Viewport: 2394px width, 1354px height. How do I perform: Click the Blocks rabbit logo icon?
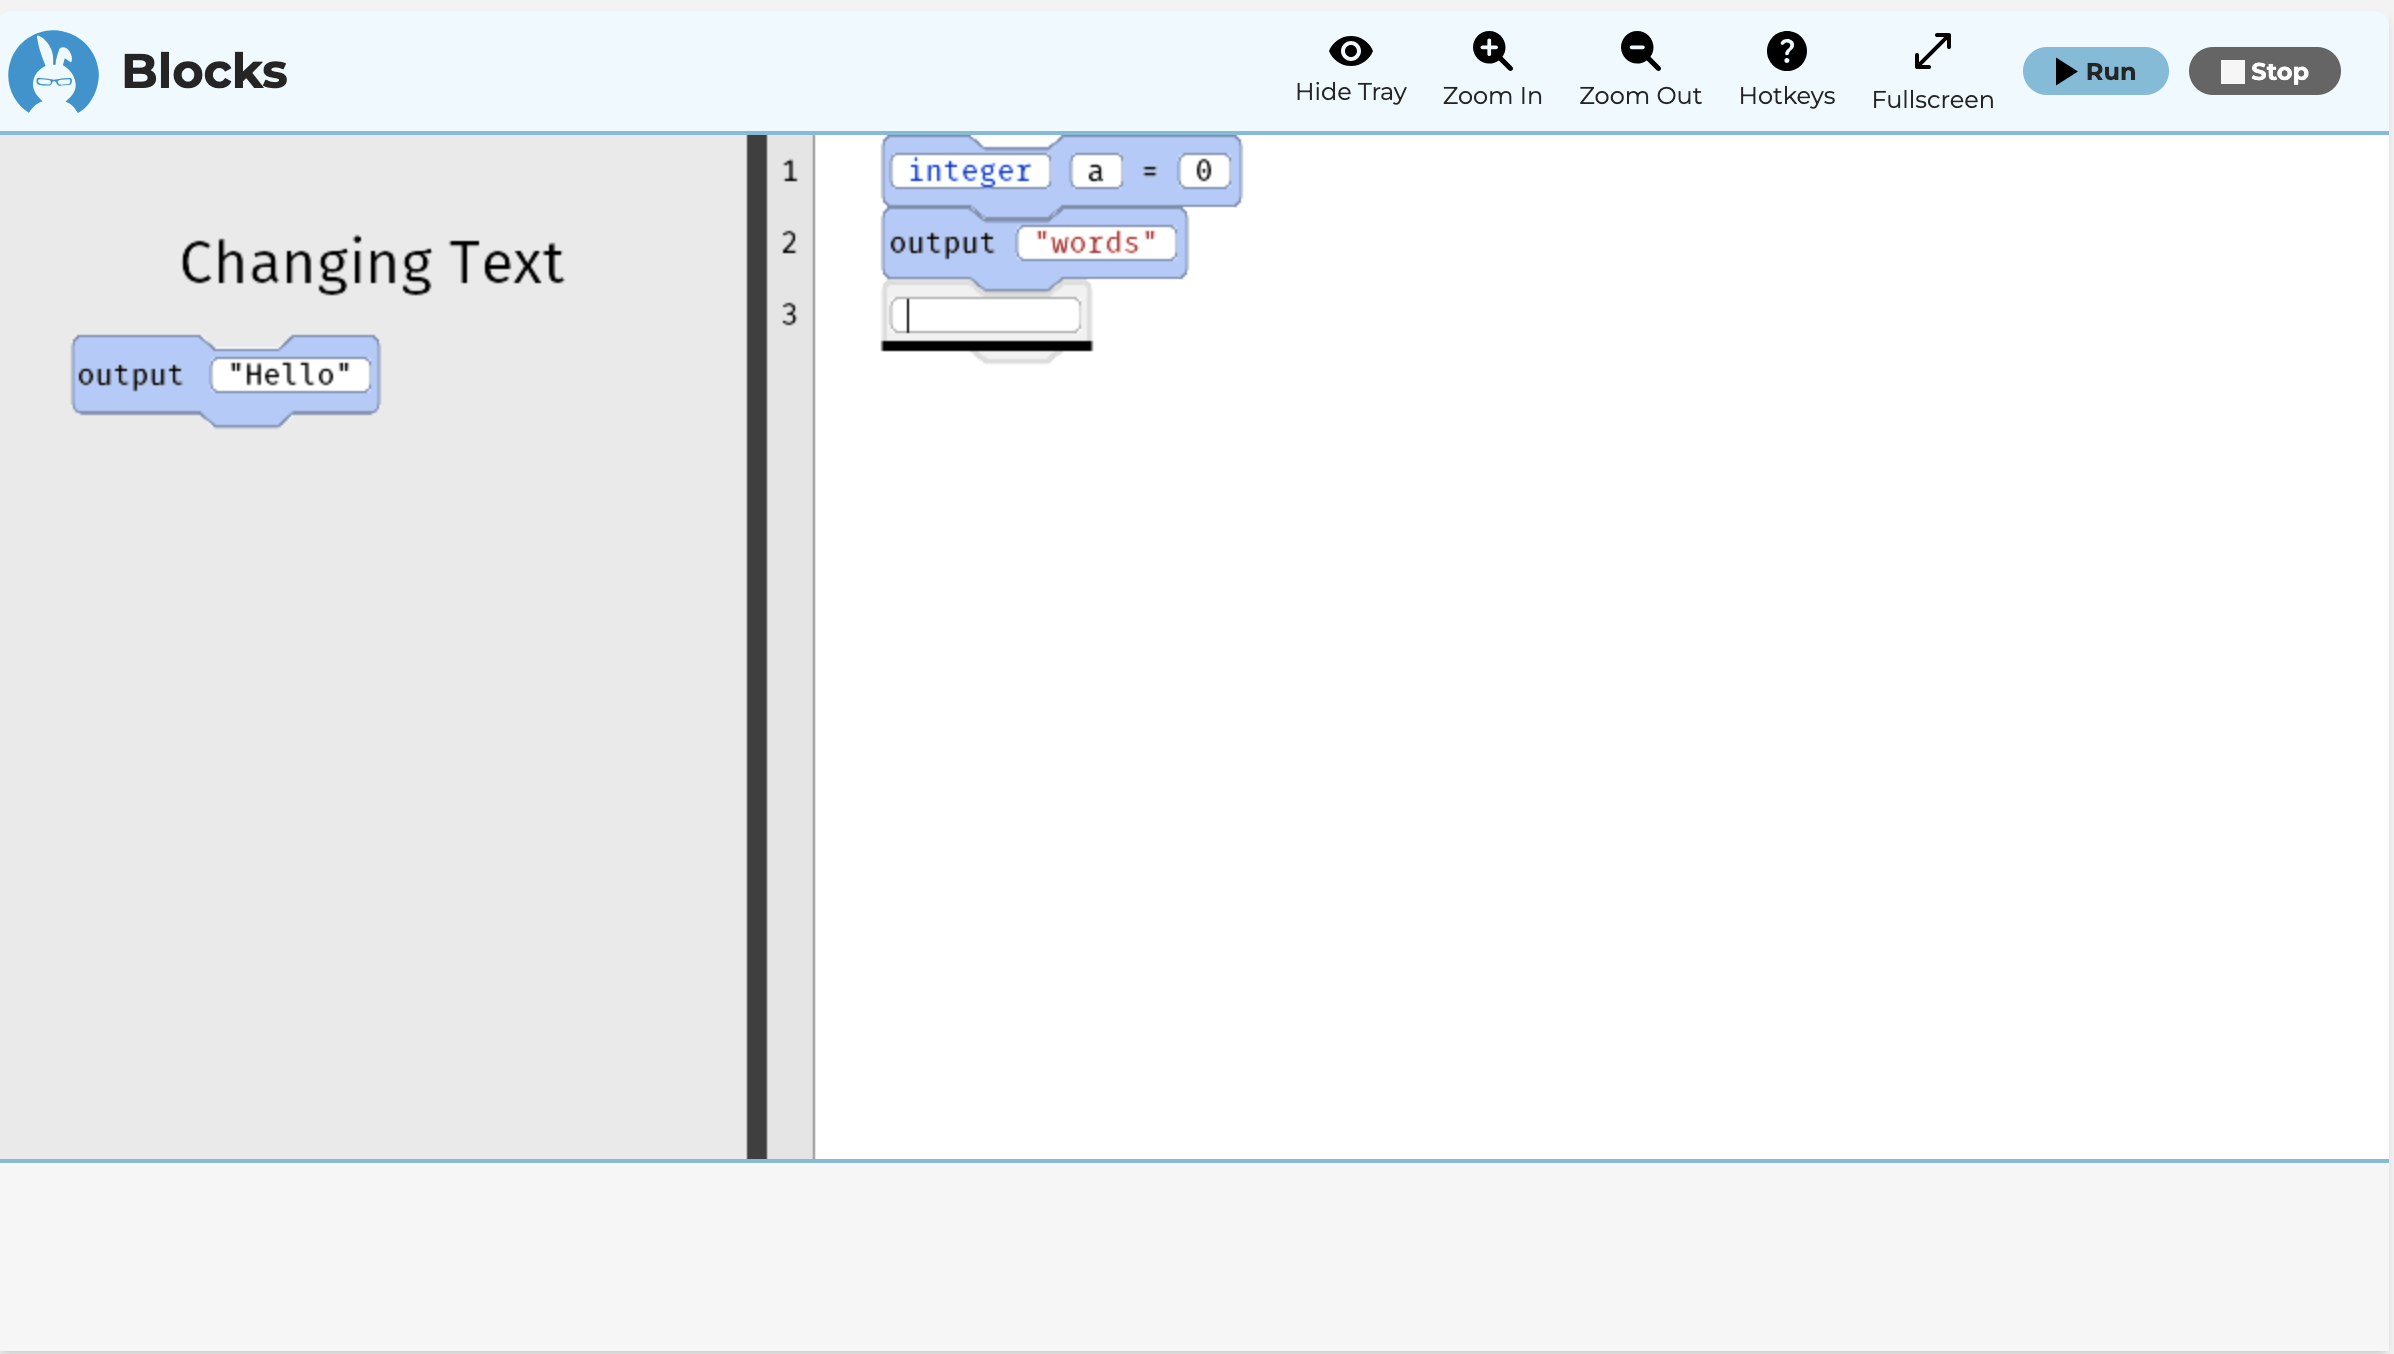click(53, 71)
